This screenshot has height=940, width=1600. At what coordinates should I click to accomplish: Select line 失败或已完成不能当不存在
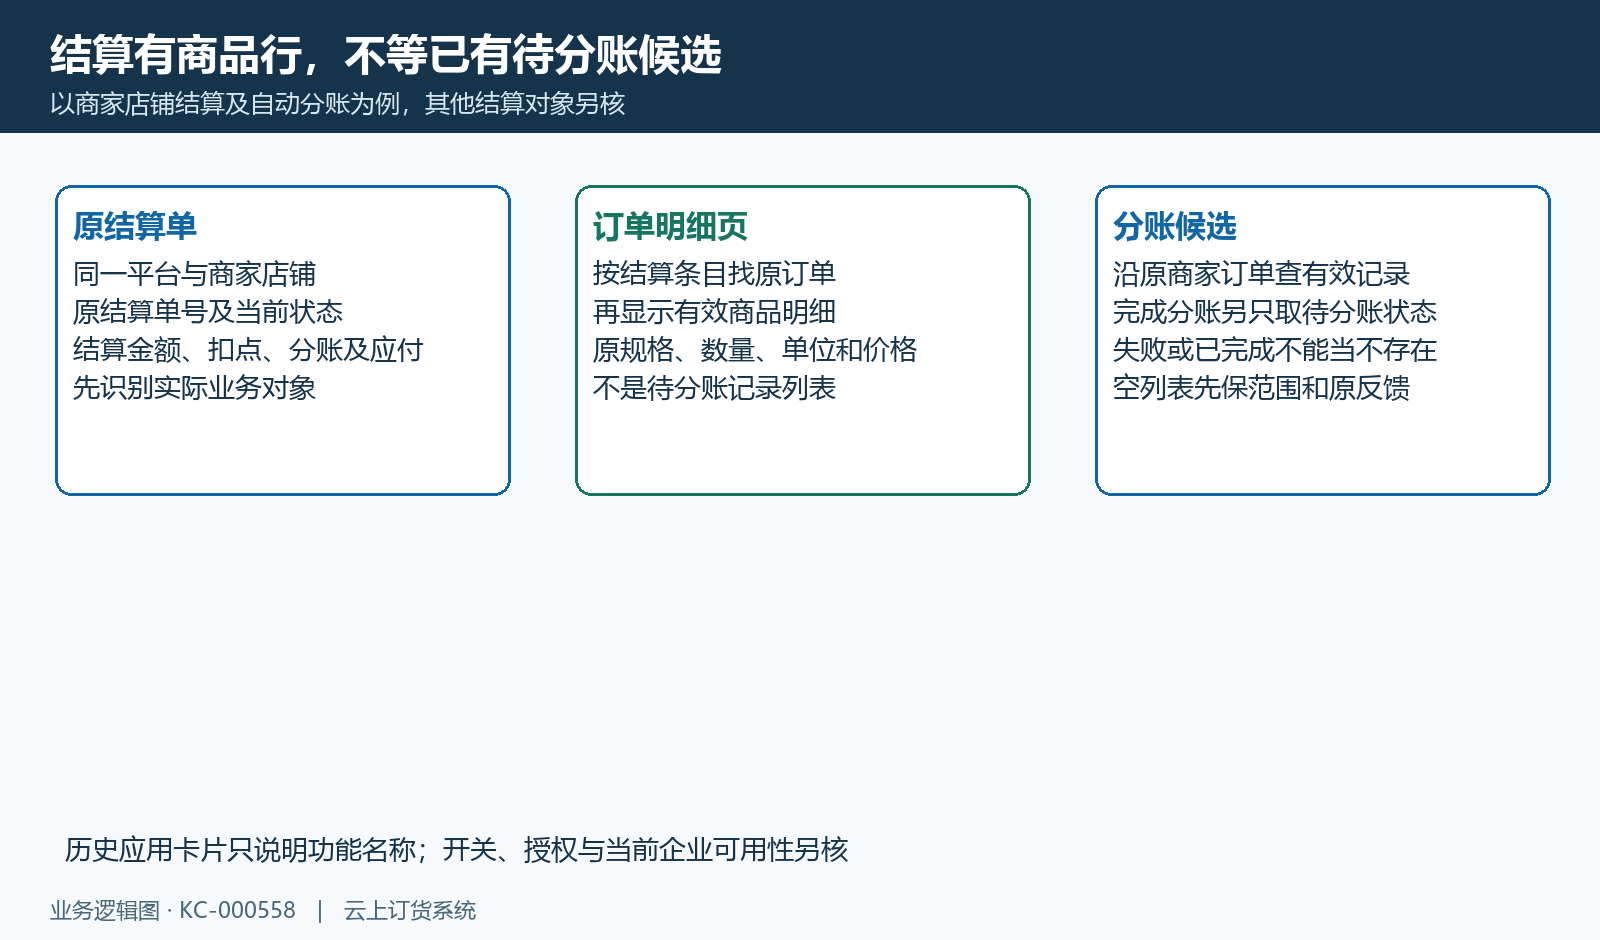point(1275,350)
